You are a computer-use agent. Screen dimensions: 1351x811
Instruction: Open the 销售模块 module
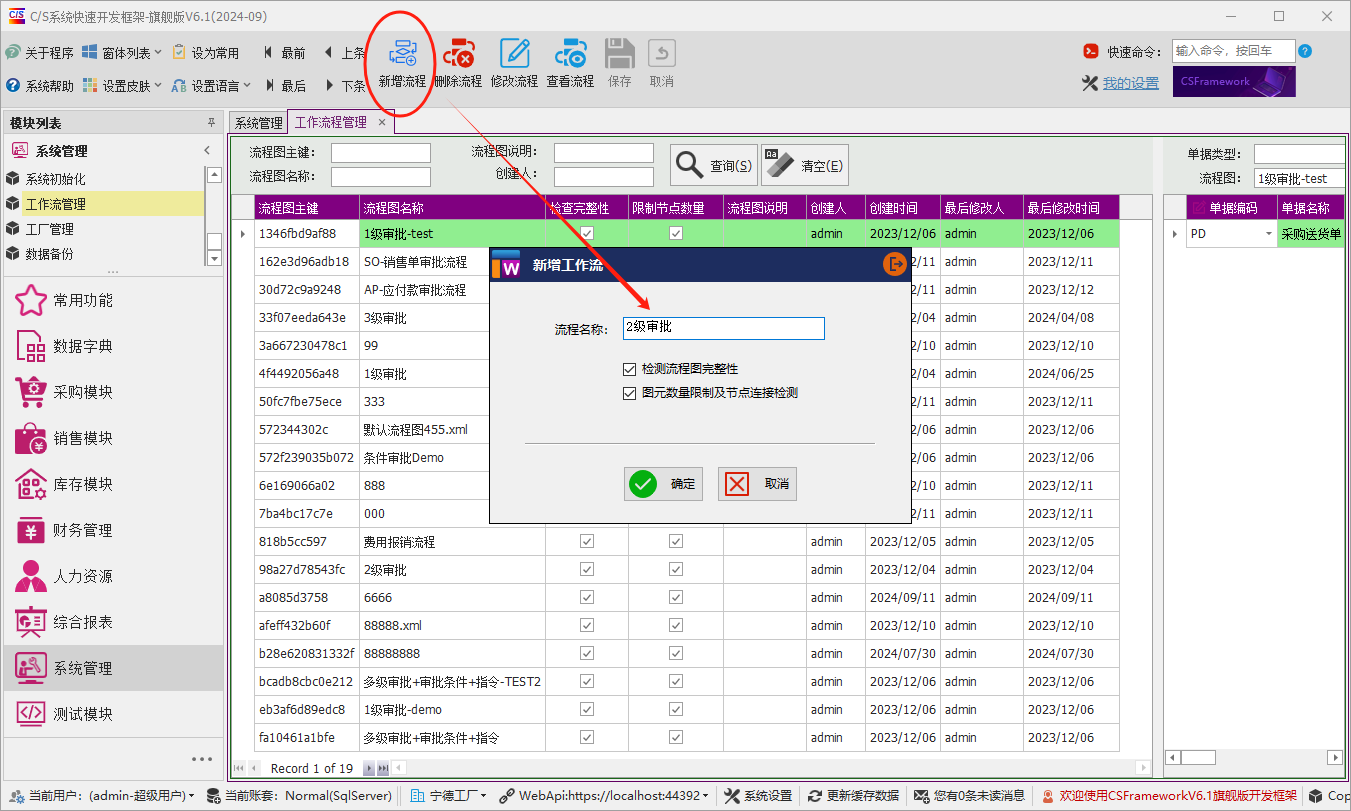point(114,438)
